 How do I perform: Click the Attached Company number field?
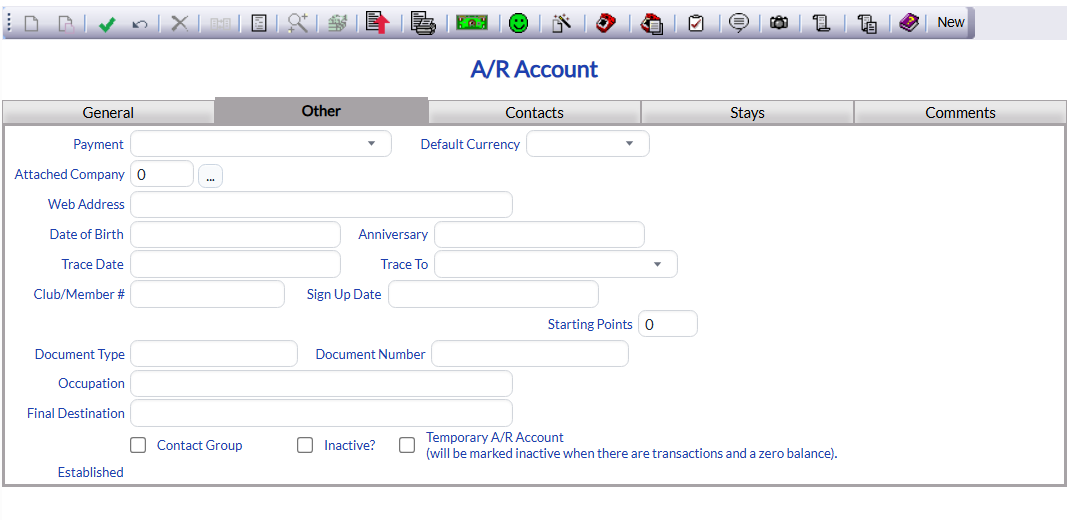click(162, 174)
